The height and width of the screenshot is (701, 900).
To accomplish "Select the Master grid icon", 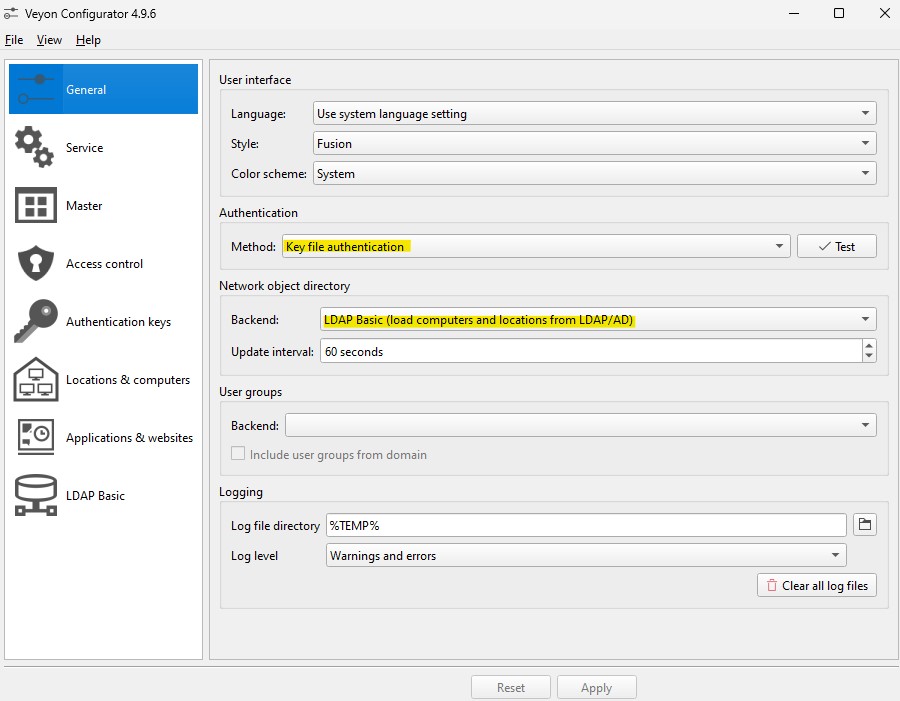I will coord(36,205).
